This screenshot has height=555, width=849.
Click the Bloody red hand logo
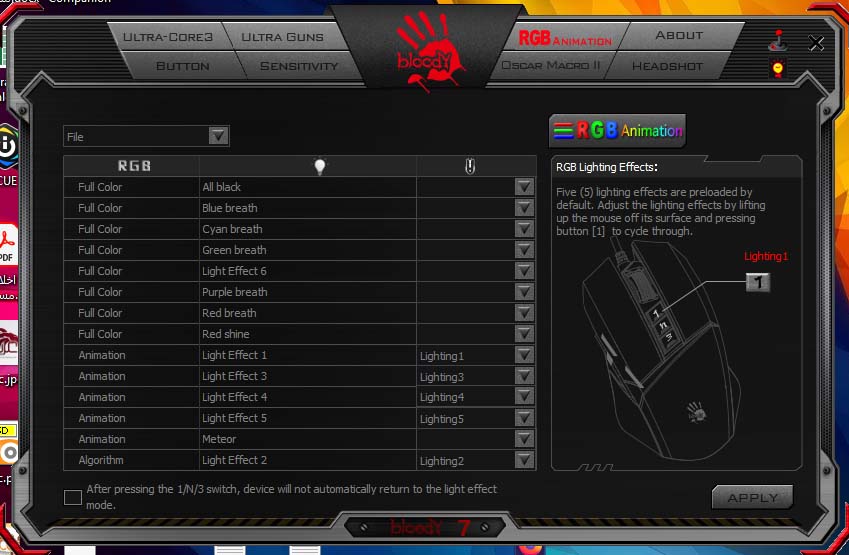[x=425, y=52]
